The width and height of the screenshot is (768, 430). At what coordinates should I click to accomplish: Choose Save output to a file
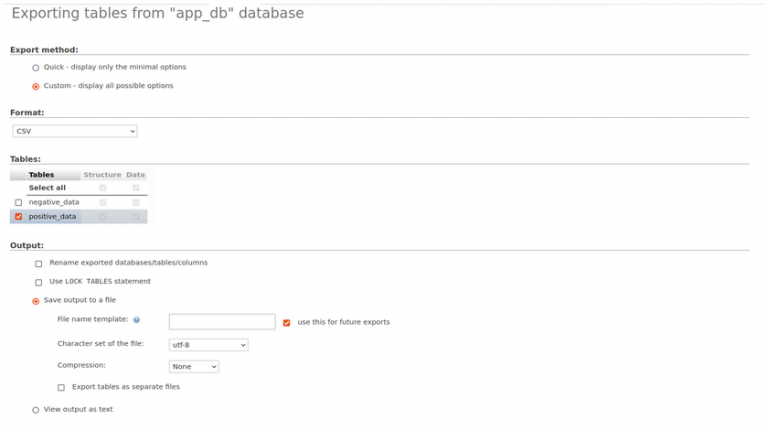36,300
